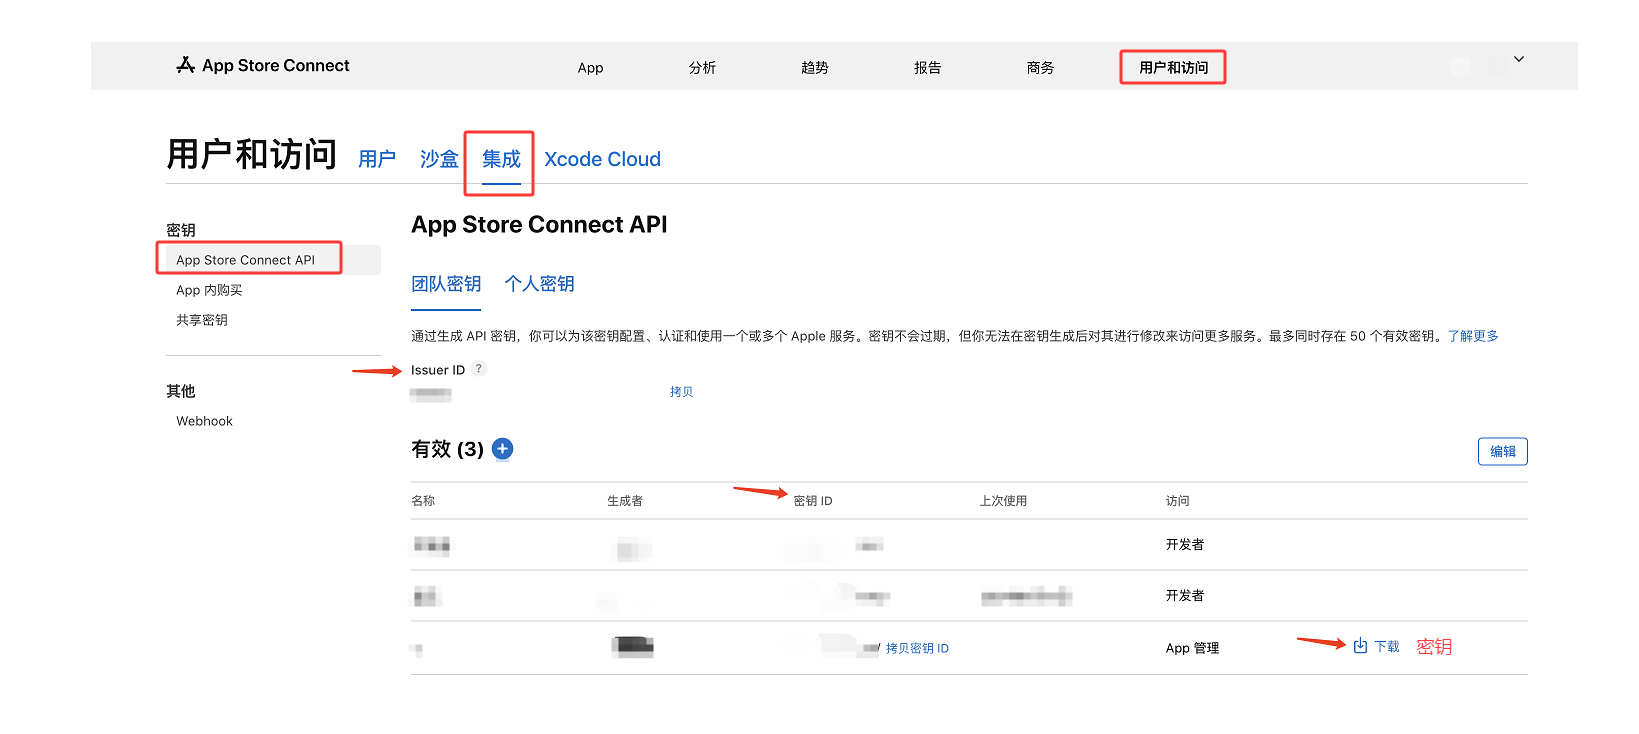Click the App Store Connect API page heading
Viewport: 1639px width, 734px height.
pyautogui.click(x=539, y=225)
